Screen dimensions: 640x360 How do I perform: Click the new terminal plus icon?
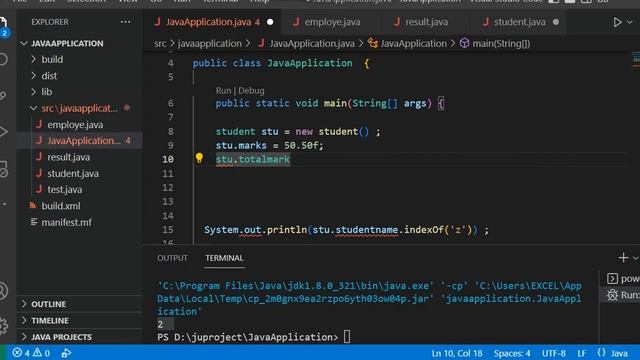[623, 258]
